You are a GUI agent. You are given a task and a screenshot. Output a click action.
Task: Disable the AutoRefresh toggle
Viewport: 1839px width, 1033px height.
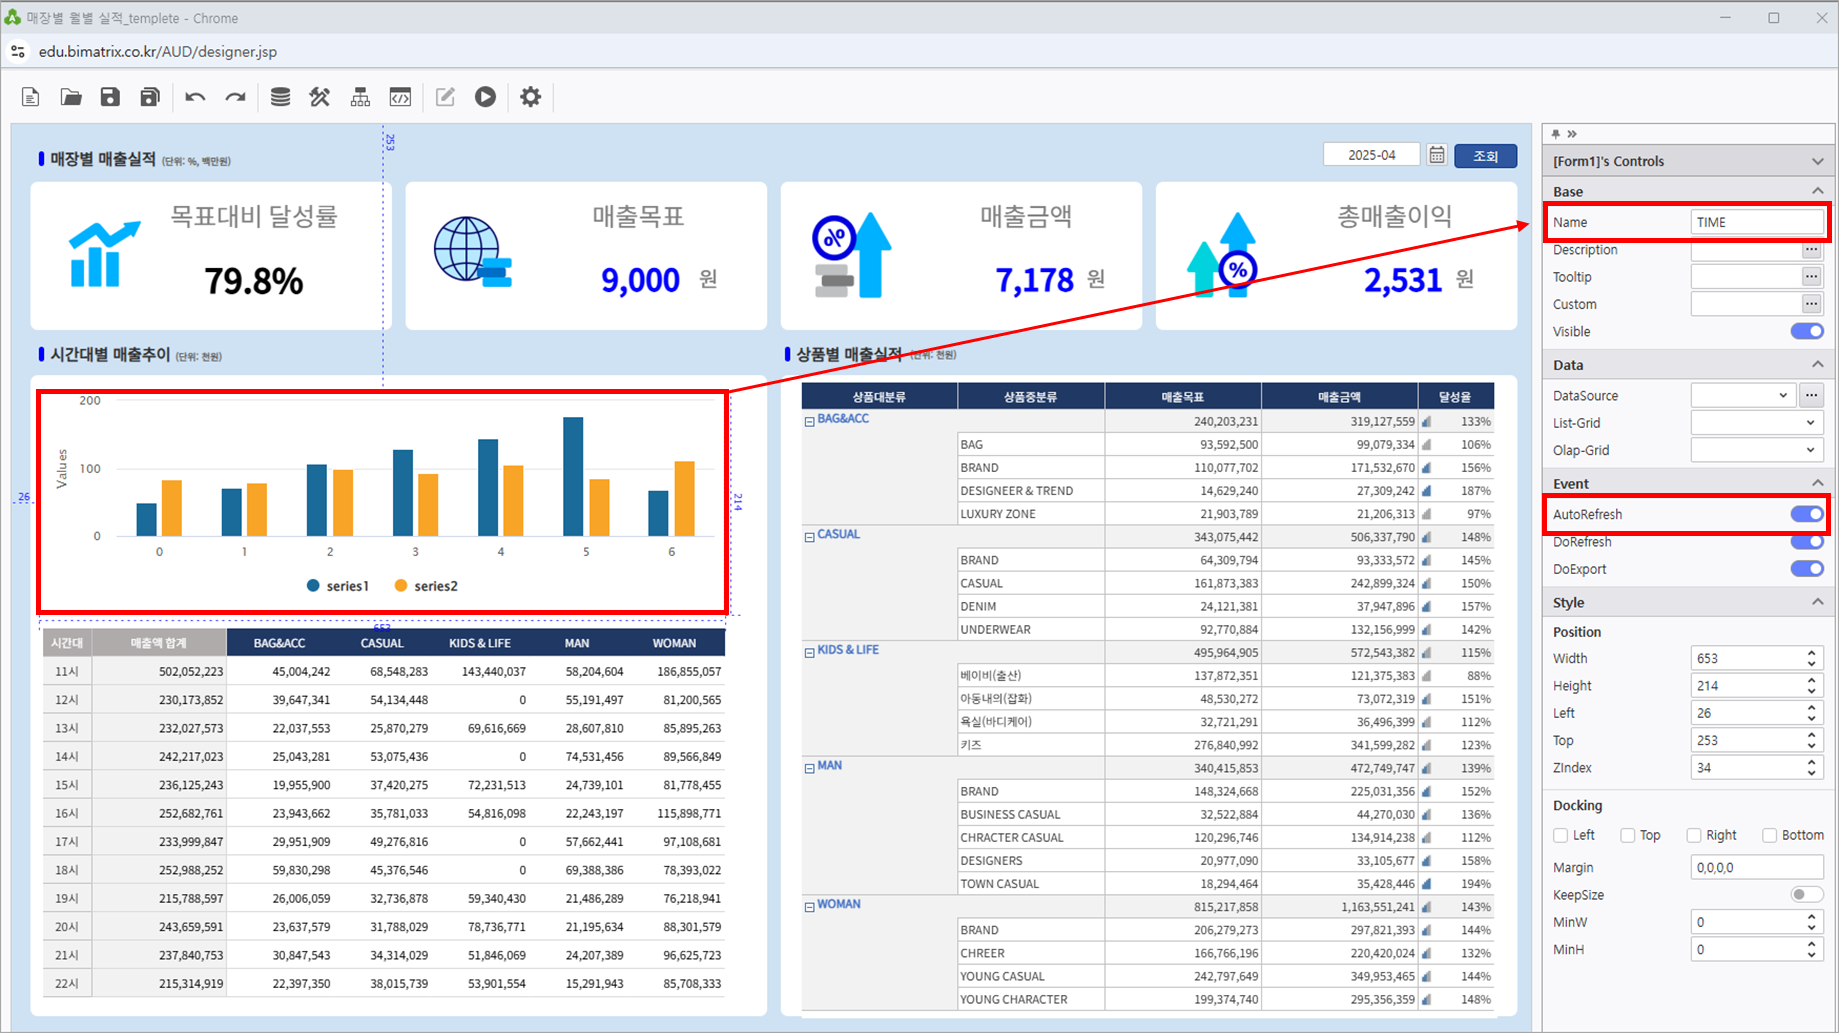(1806, 514)
